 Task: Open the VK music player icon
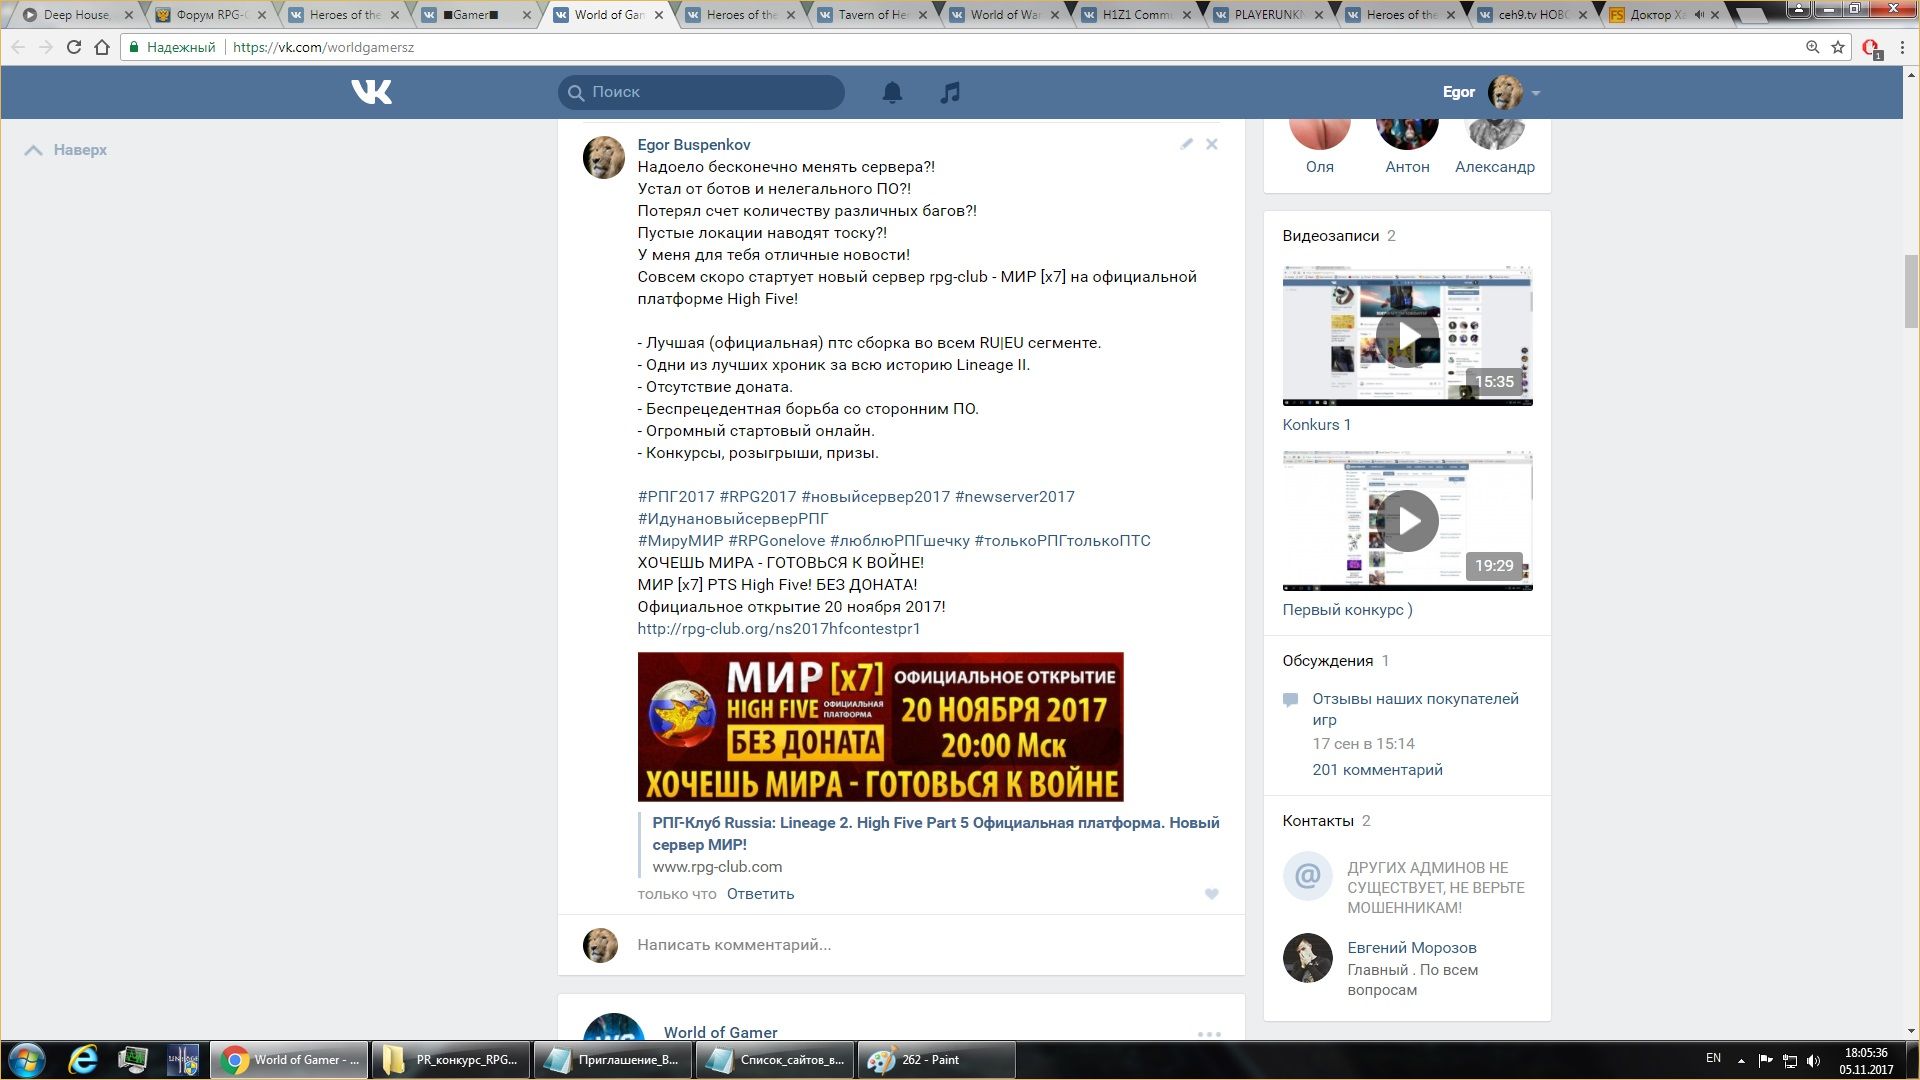click(950, 92)
